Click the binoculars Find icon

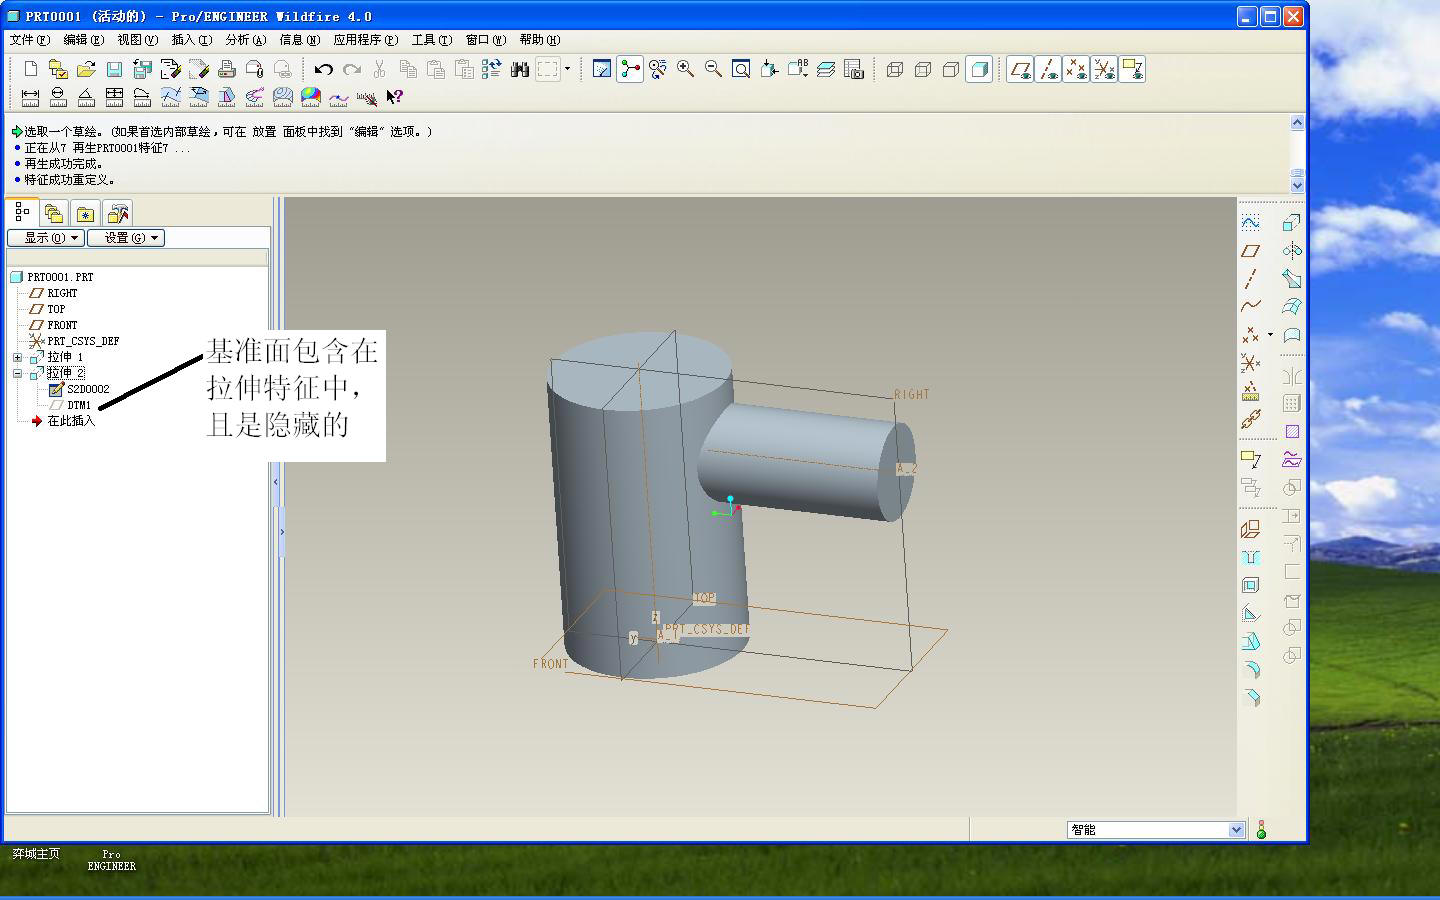pyautogui.click(x=519, y=69)
